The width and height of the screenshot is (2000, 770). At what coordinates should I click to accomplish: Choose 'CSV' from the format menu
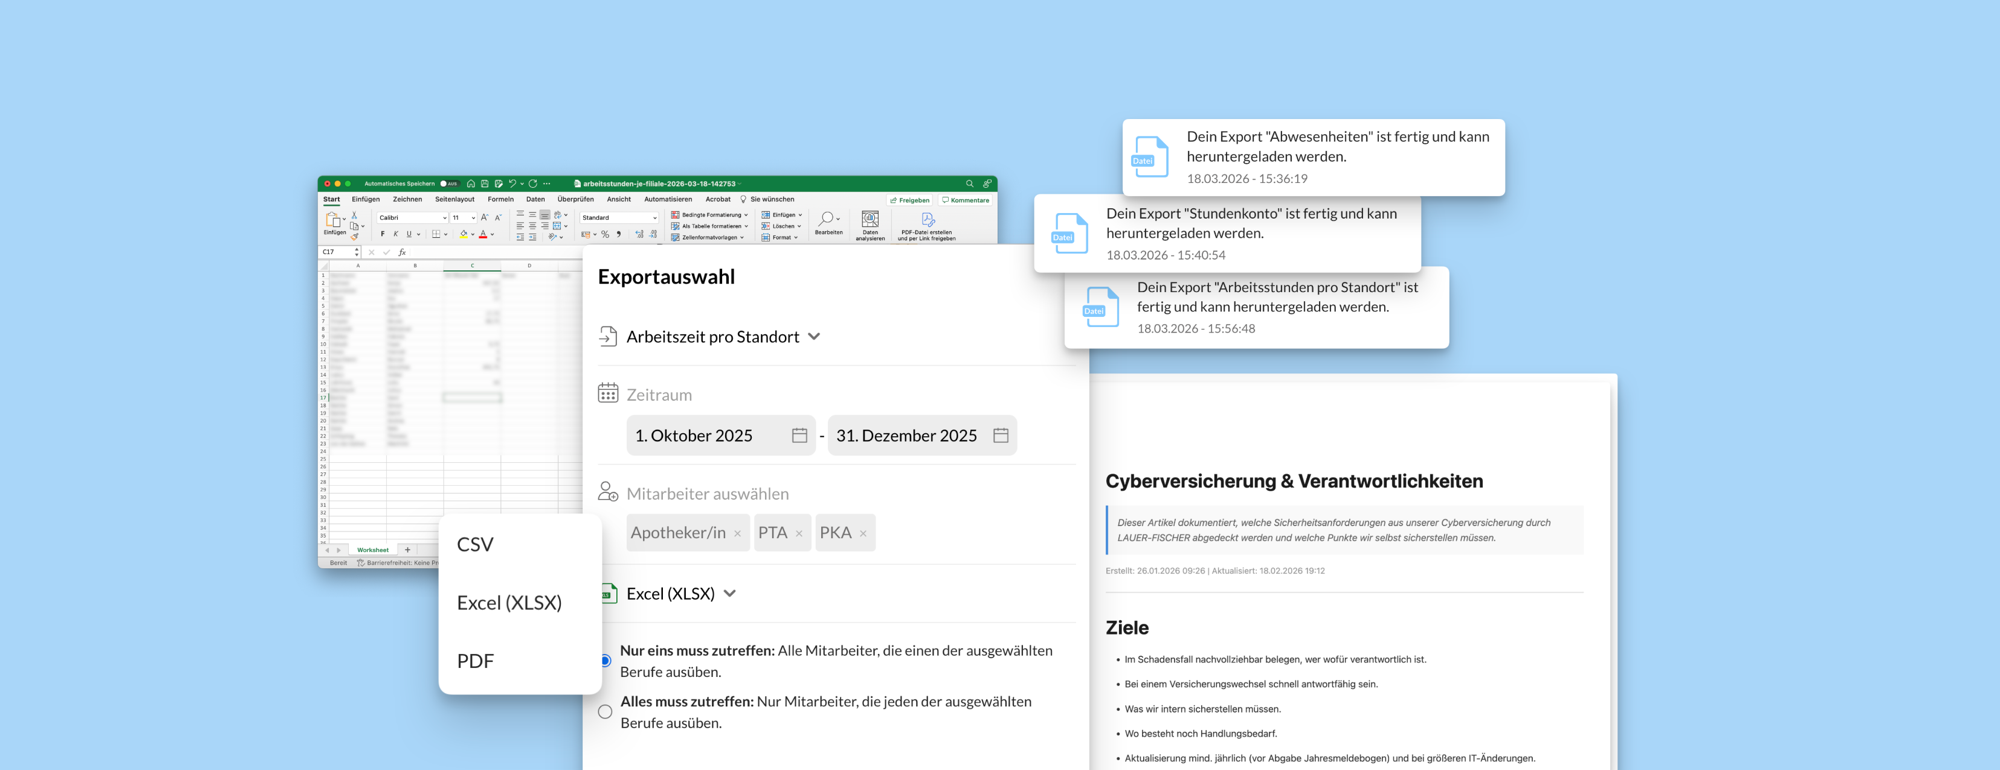pos(475,545)
